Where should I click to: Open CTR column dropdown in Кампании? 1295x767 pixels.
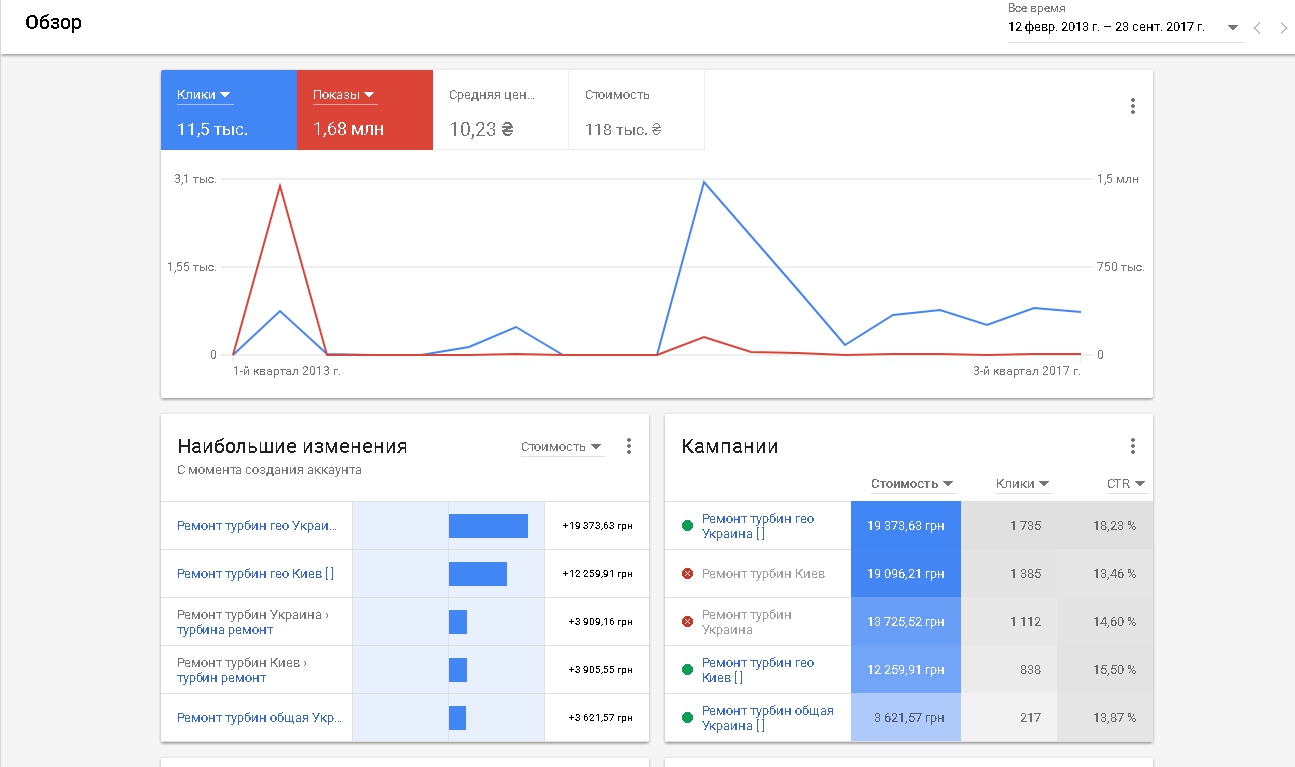[x=1126, y=484]
